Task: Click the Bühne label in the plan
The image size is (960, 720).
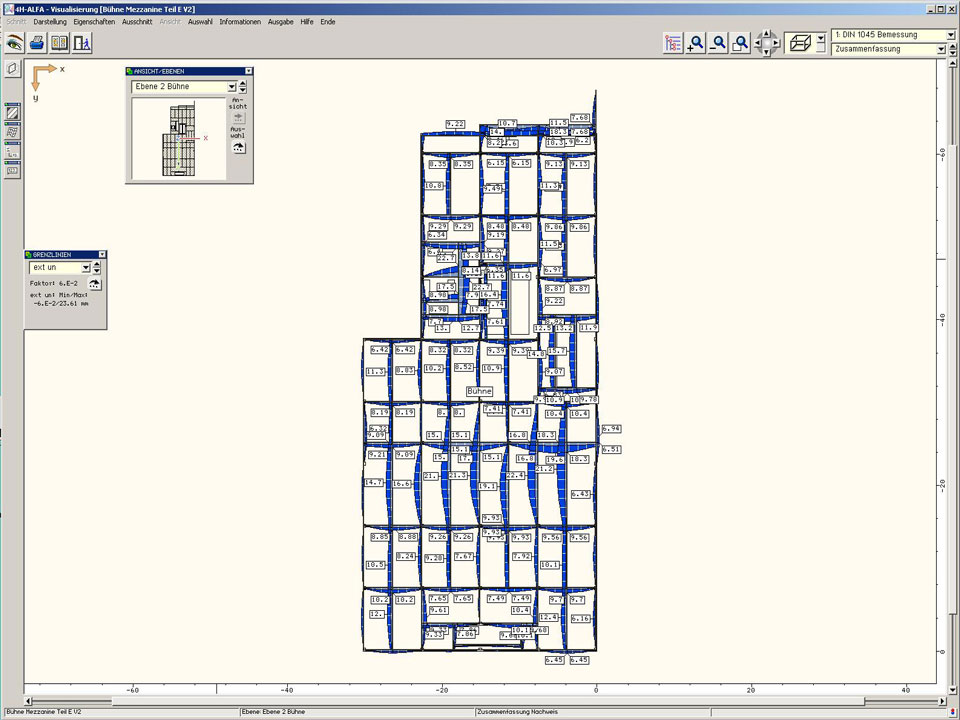Action: (x=479, y=391)
